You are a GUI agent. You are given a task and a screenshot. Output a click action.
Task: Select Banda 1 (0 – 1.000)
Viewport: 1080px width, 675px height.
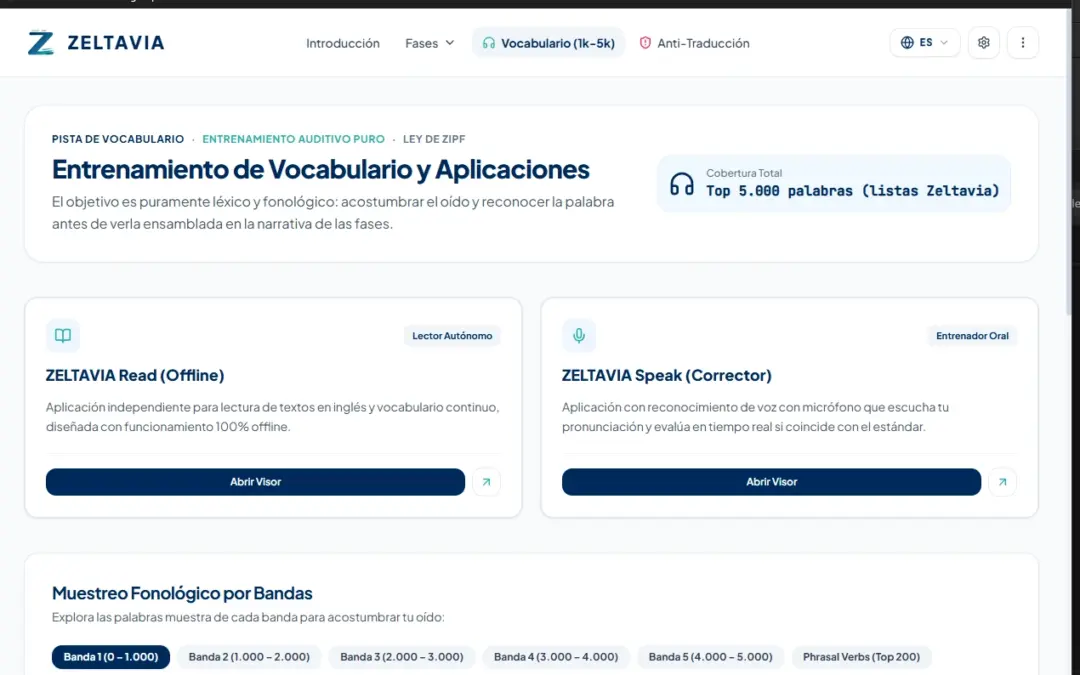coord(111,657)
